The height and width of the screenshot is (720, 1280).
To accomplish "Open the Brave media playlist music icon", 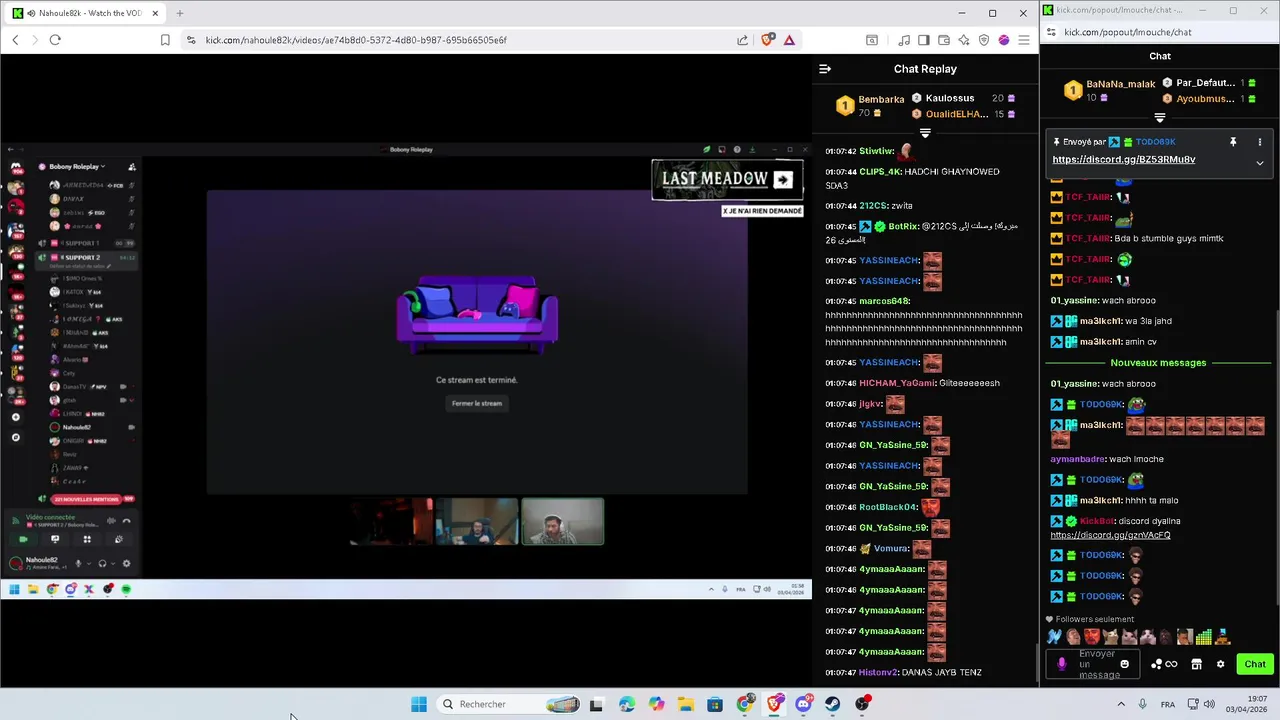I will tap(904, 40).
